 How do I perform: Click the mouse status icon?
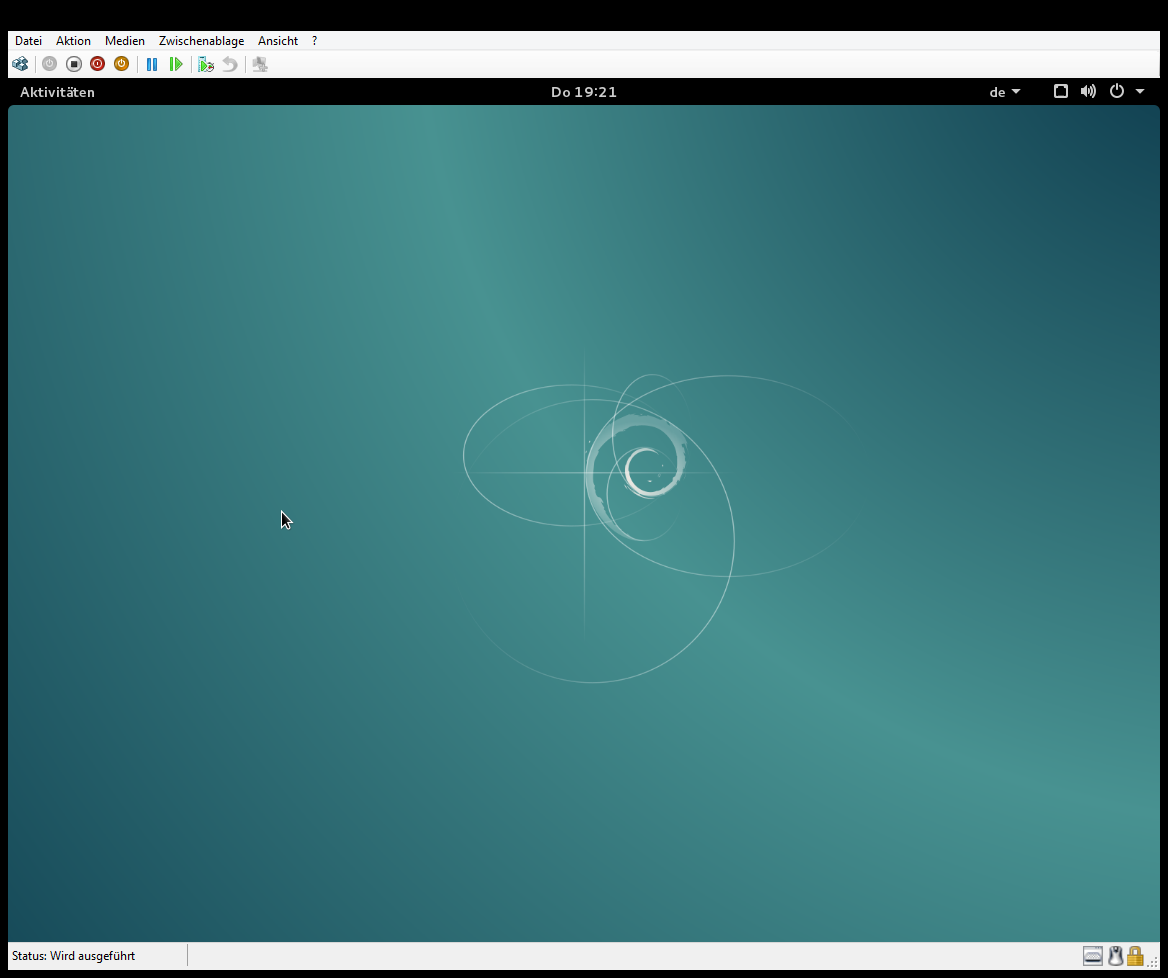point(1115,956)
